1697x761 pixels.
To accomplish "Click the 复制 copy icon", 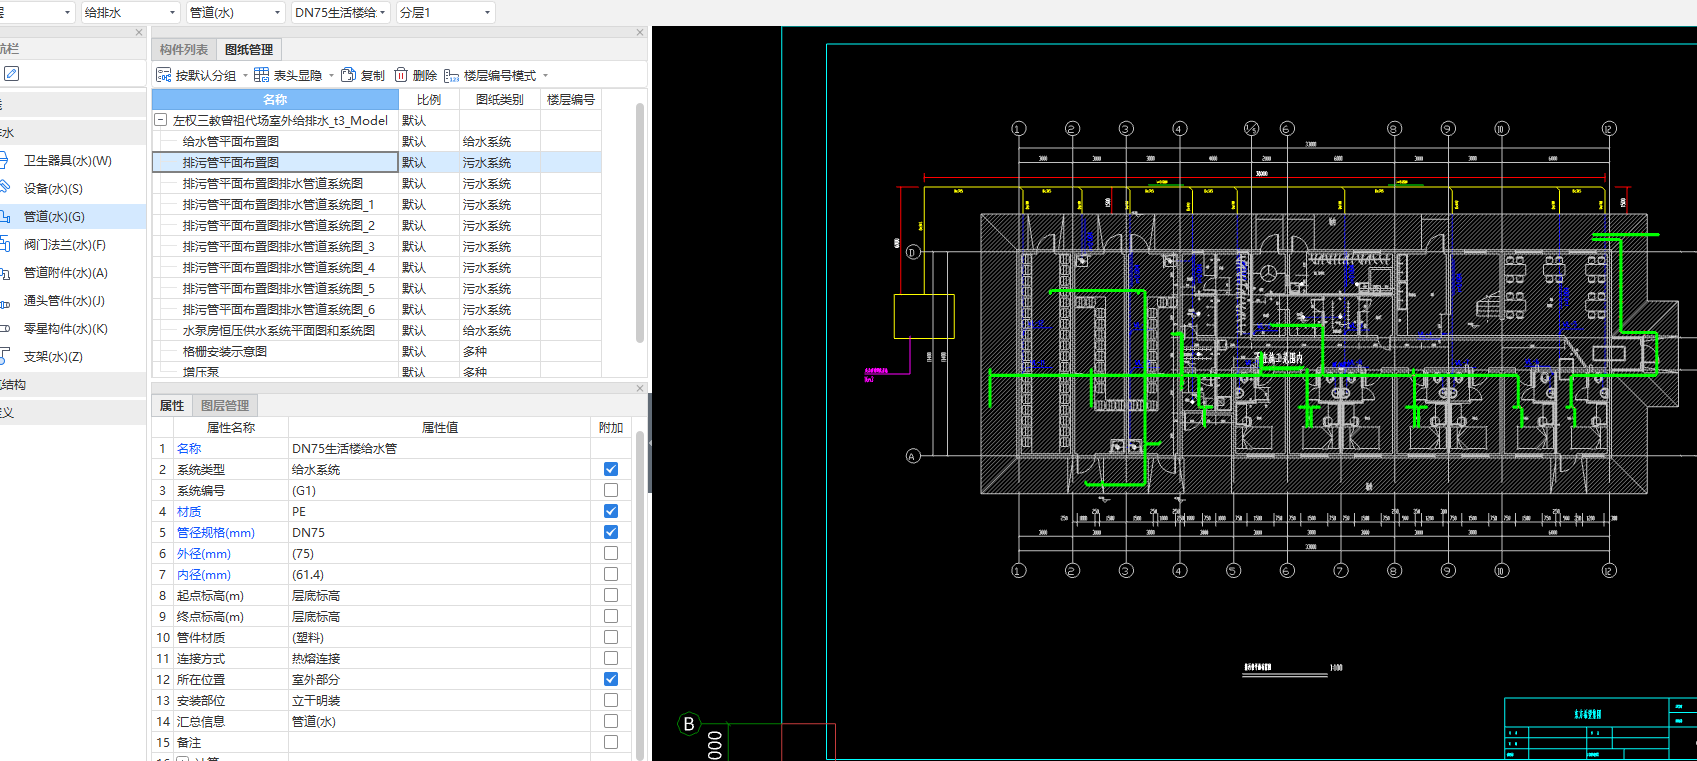I will (348, 75).
